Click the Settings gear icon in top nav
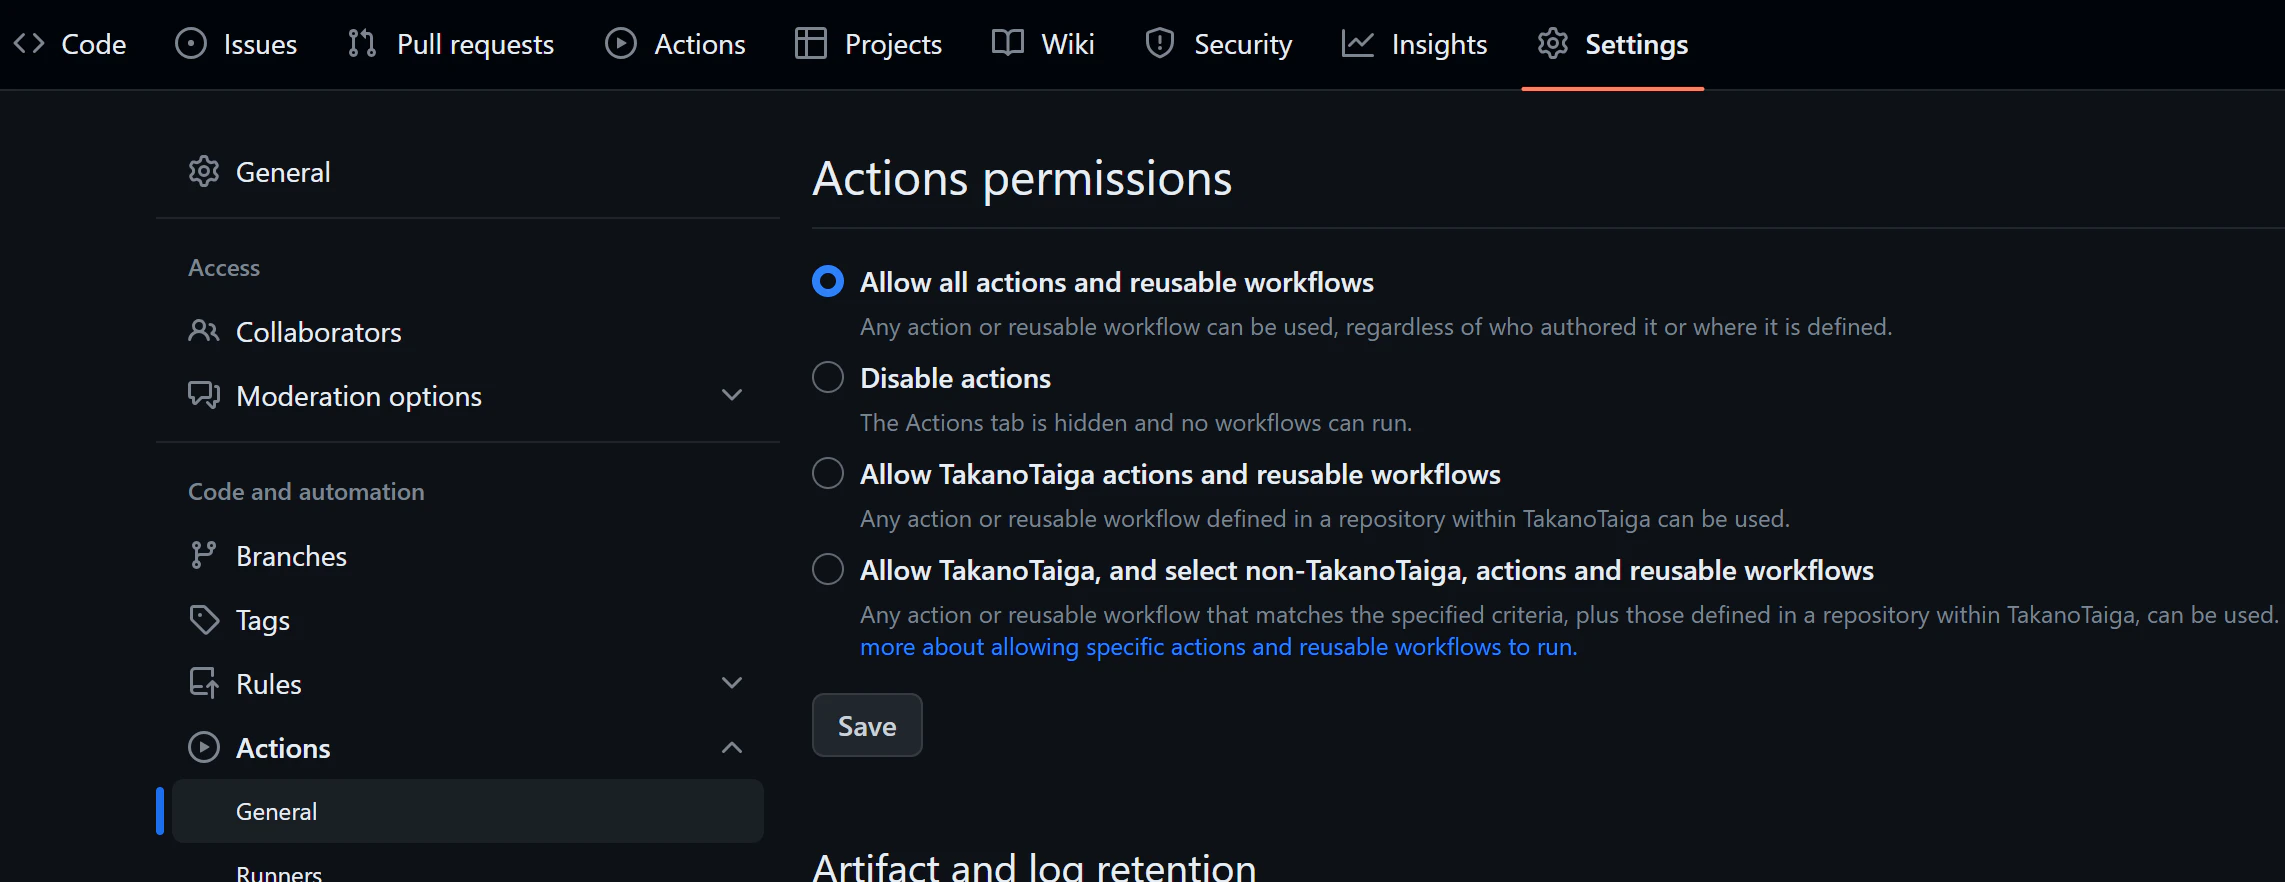 (1553, 43)
